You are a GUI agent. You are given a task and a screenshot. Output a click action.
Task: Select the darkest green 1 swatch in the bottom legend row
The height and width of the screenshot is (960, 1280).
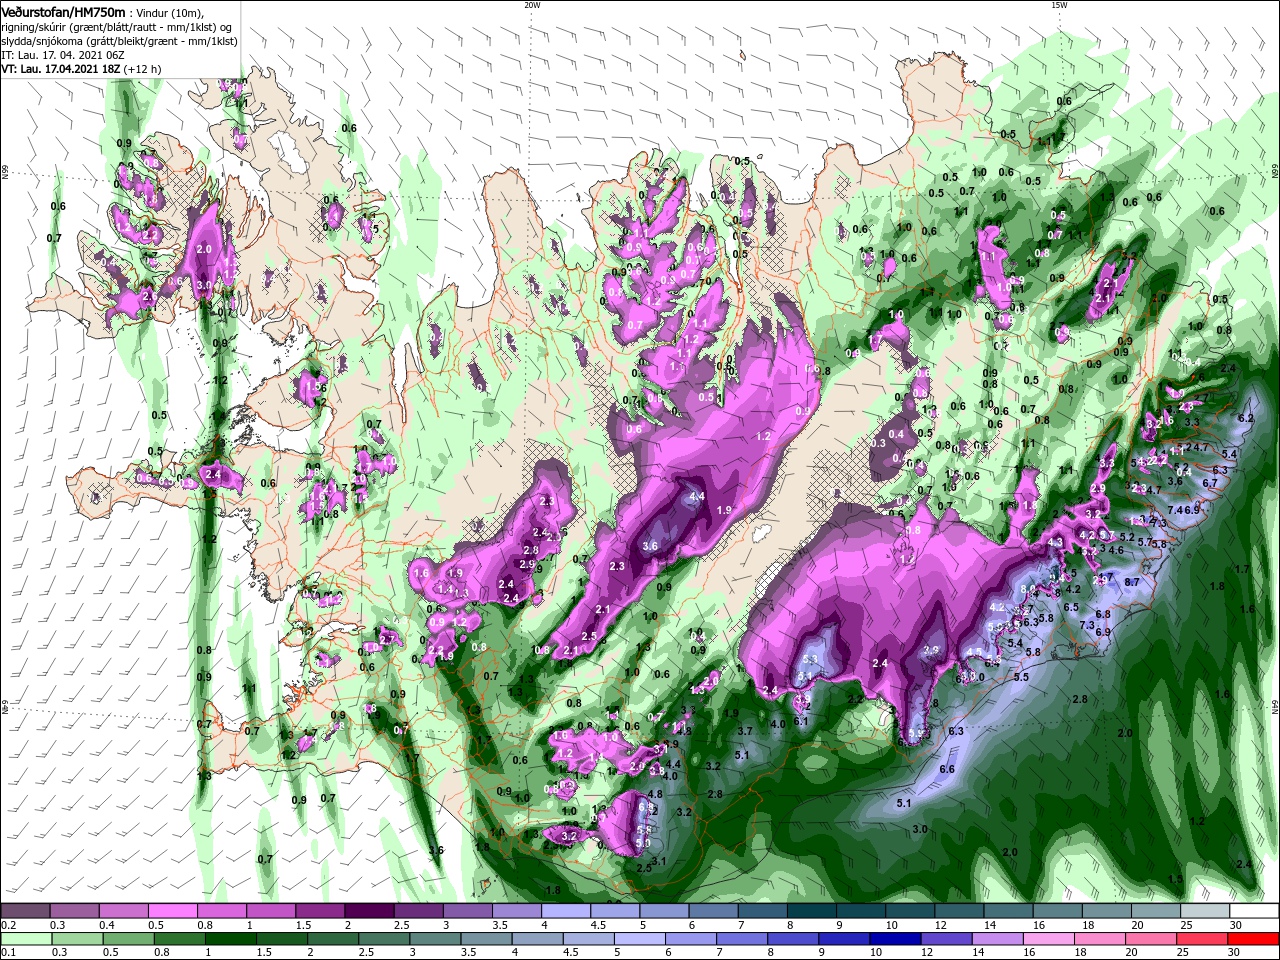click(230, 938)
